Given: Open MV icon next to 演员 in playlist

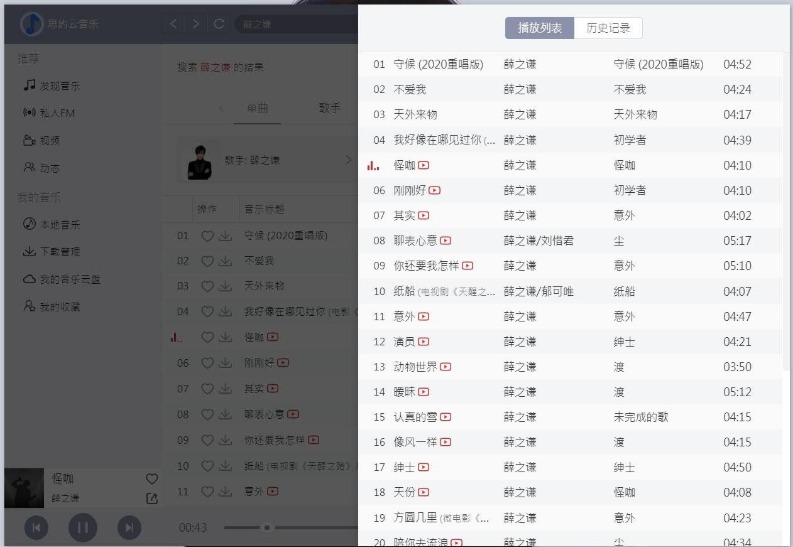Looking at the screenshot, I should click(x=424, y=342).
